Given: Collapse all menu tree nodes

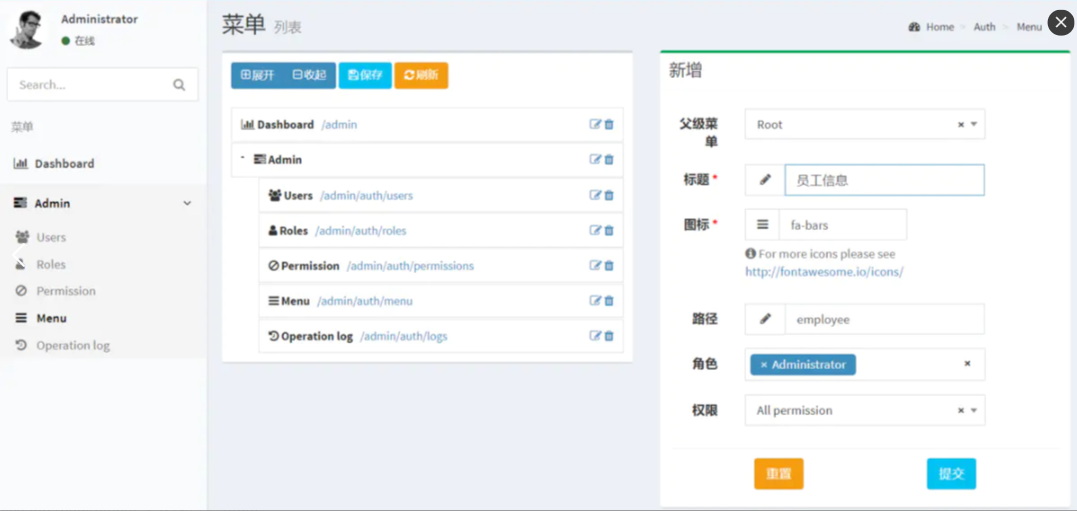Looking at the screenshot, I should point(309,76).
